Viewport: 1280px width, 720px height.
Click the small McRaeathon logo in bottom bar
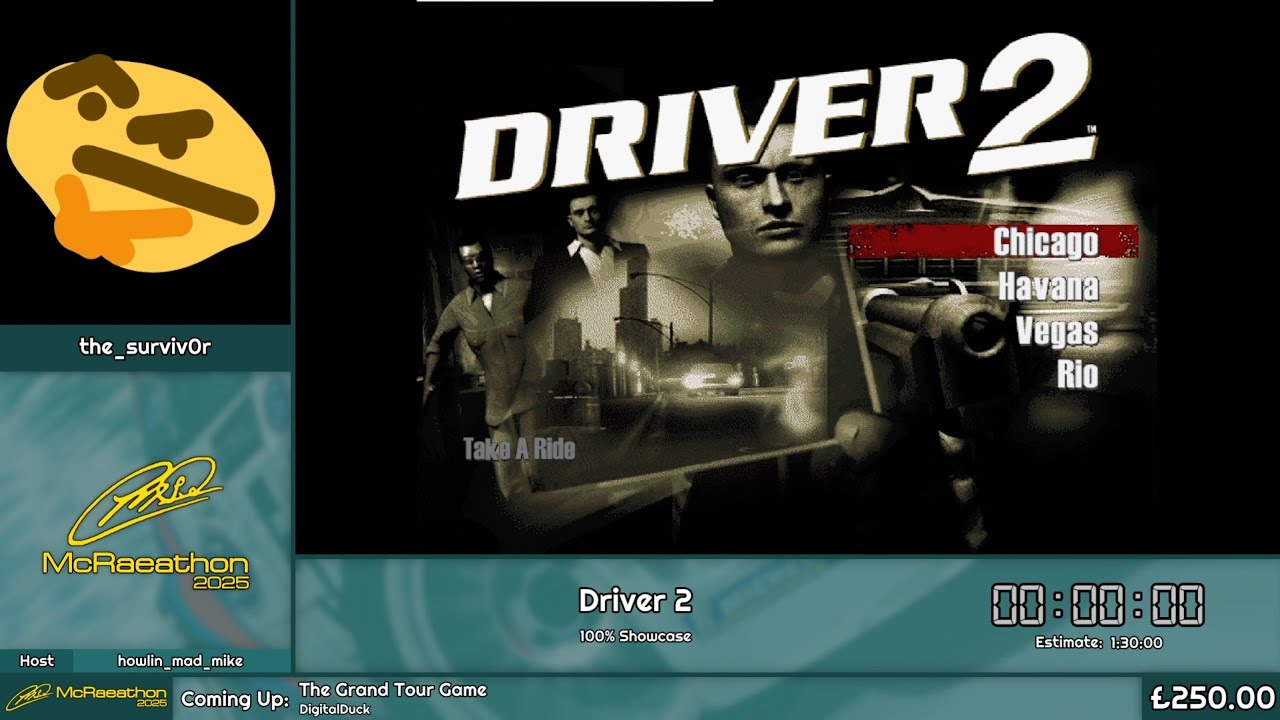point(87,695)
